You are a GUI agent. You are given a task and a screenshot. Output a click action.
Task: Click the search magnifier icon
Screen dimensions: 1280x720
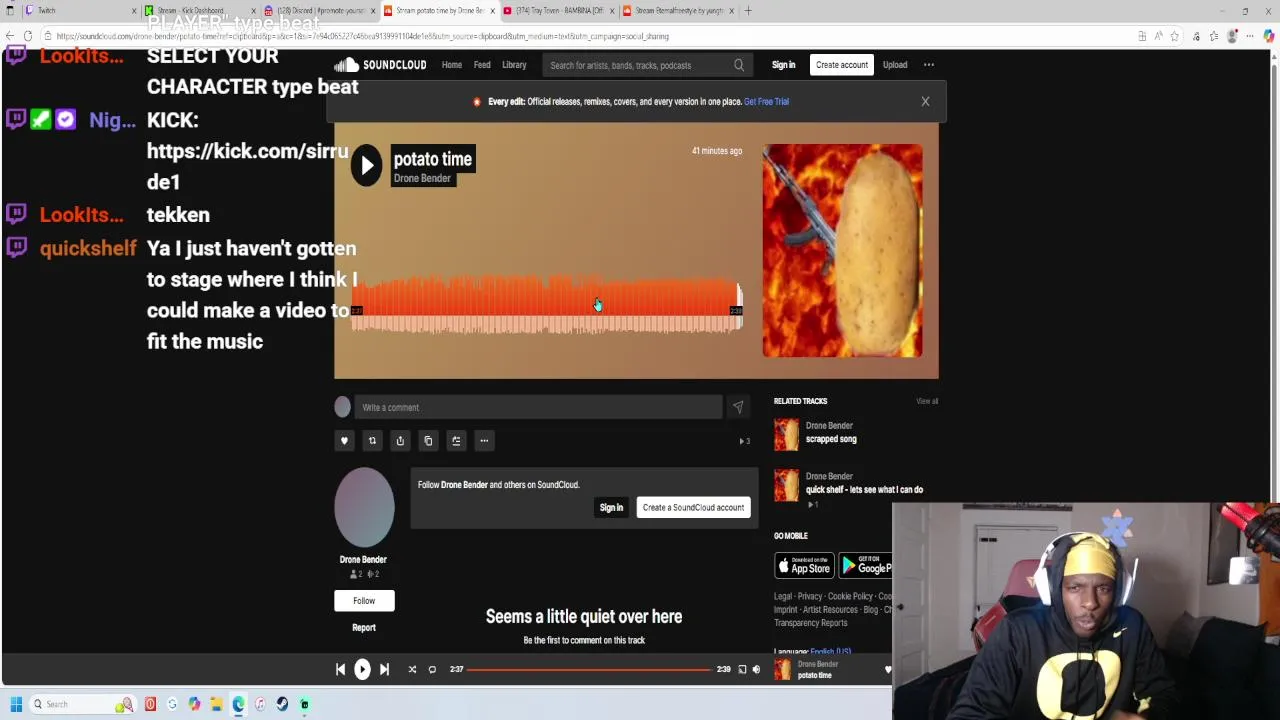click(x=739, y=65)
